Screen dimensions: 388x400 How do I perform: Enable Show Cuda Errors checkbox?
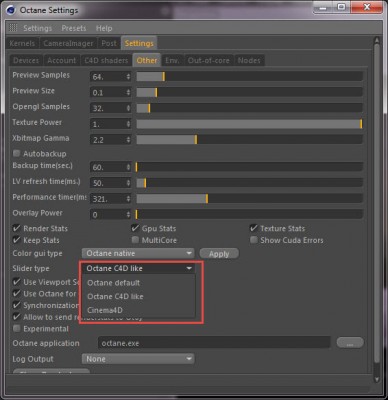(254, 240)
